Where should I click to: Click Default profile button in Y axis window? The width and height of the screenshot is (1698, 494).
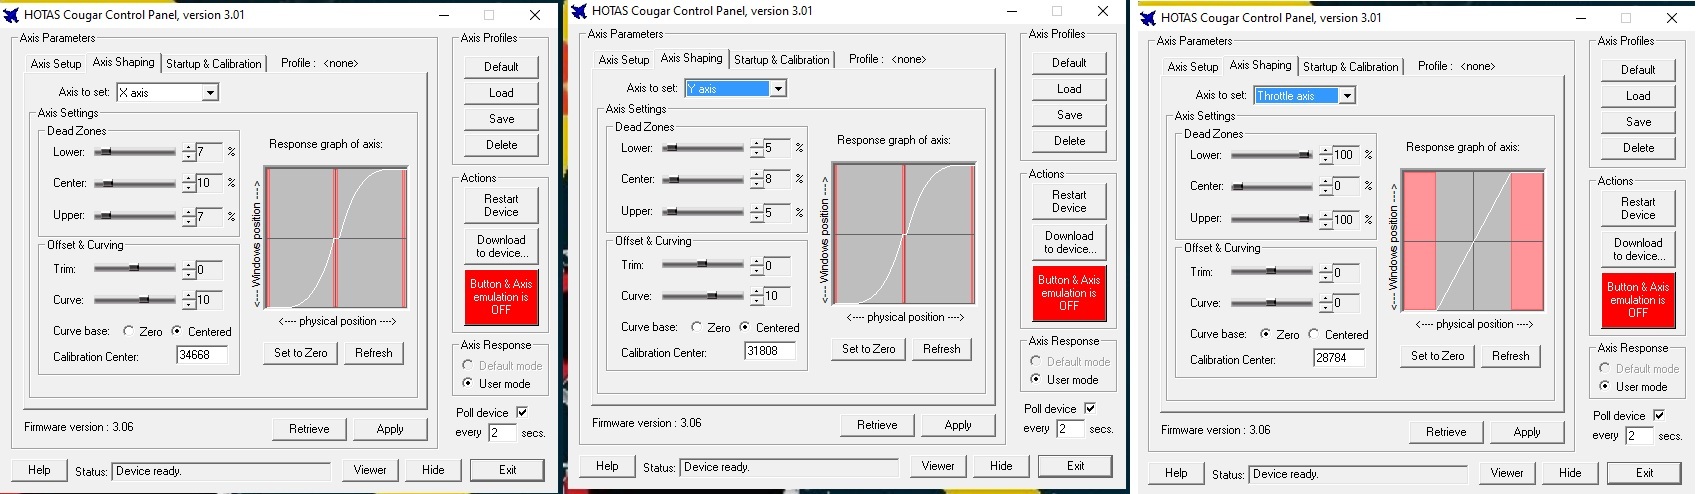click(x=1070, y=63)
